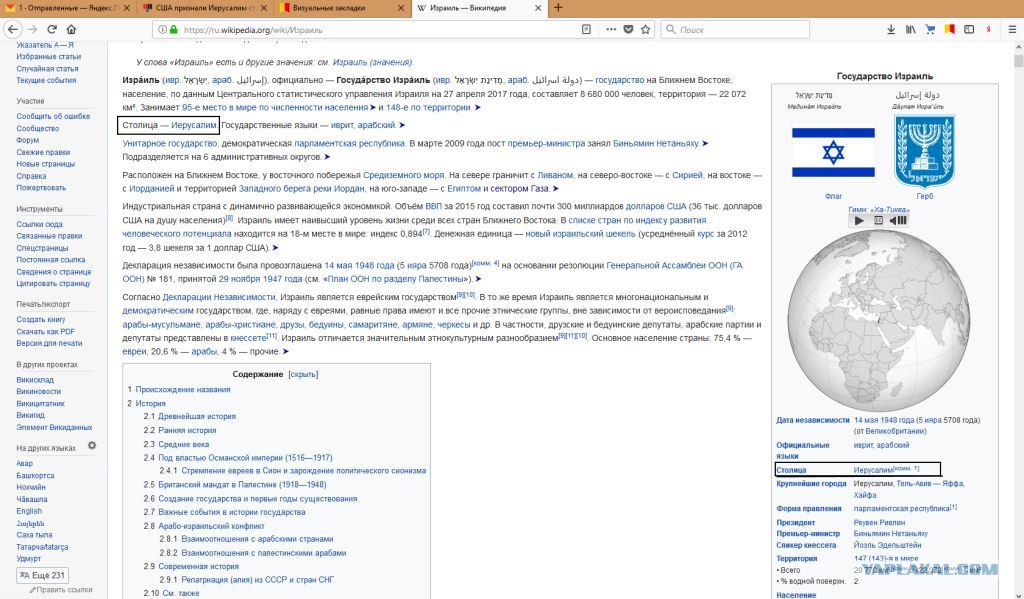The image size is (1024, 599).
Task: Expand more languages with Ещё 231
Action: tap(42, 575)
